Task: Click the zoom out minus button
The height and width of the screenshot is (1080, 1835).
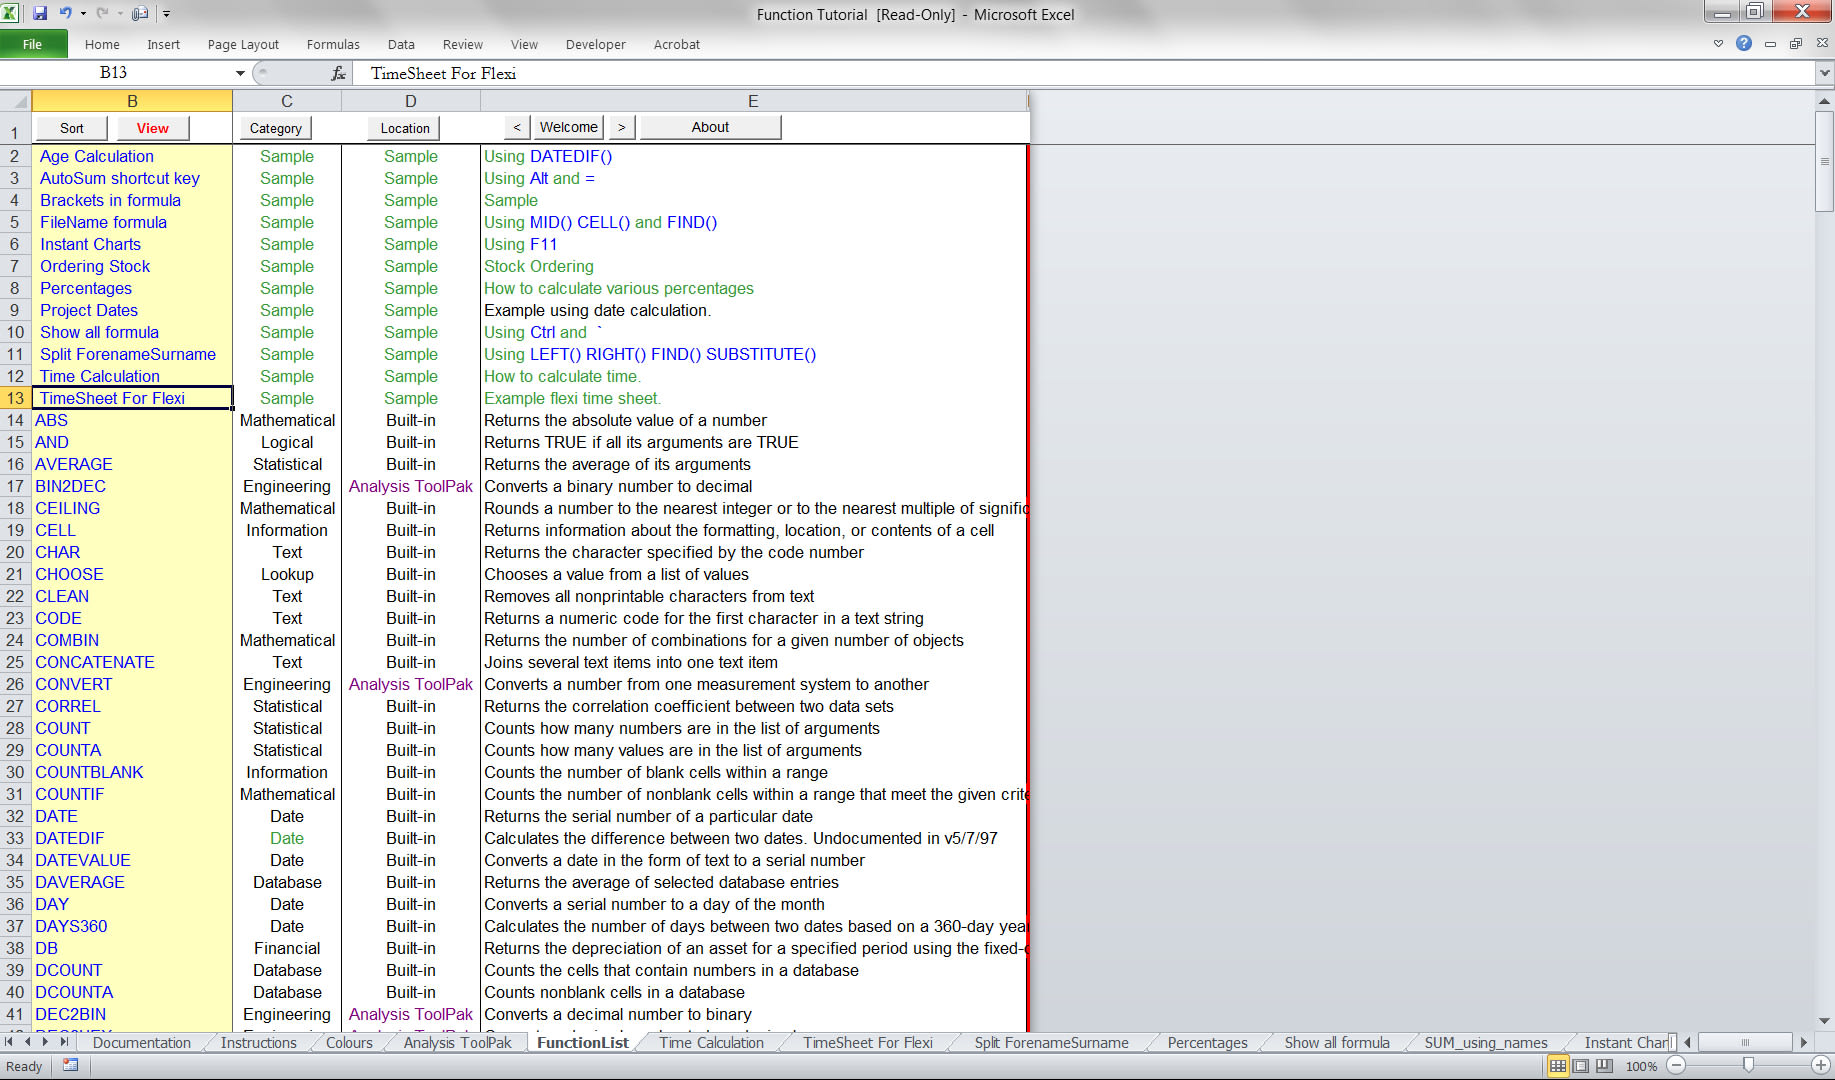Action: 1677,1066
